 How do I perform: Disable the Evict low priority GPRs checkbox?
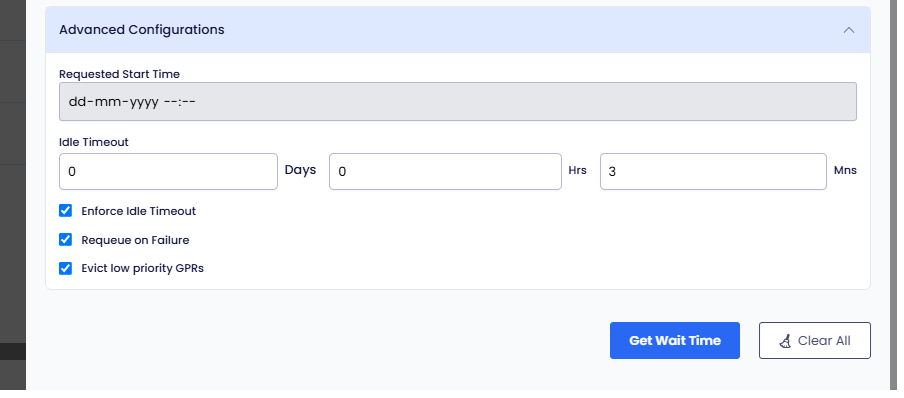pyautogui.click(x=66, y=268)
